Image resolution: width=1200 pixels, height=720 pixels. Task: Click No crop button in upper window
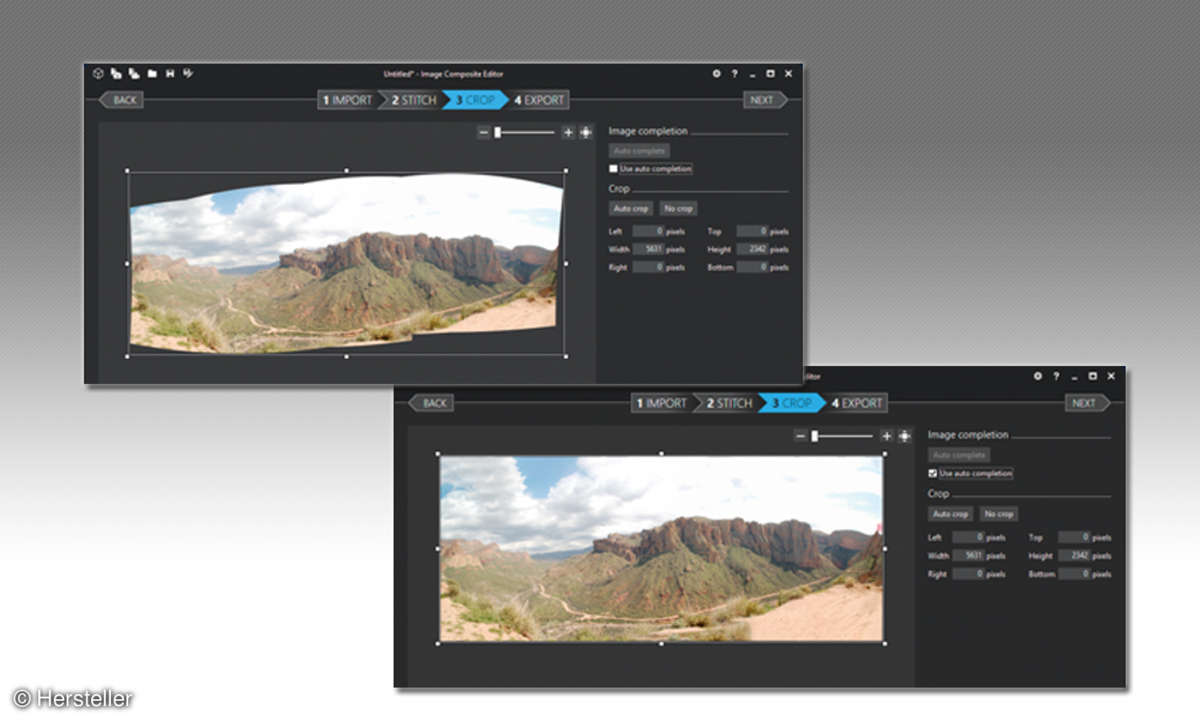click(678, 208)
